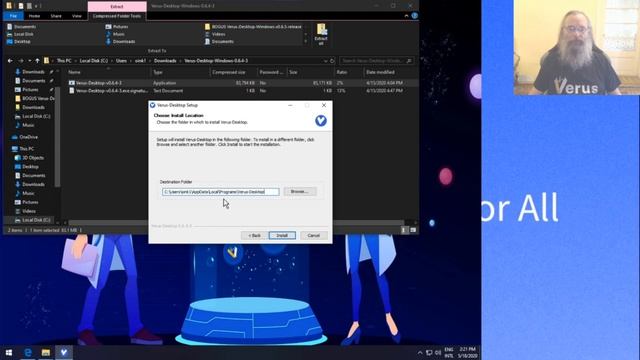Viewport: 640px width, 360px height.
Task: Click the search magnifier icon
Action: click(x=409, y=61)
